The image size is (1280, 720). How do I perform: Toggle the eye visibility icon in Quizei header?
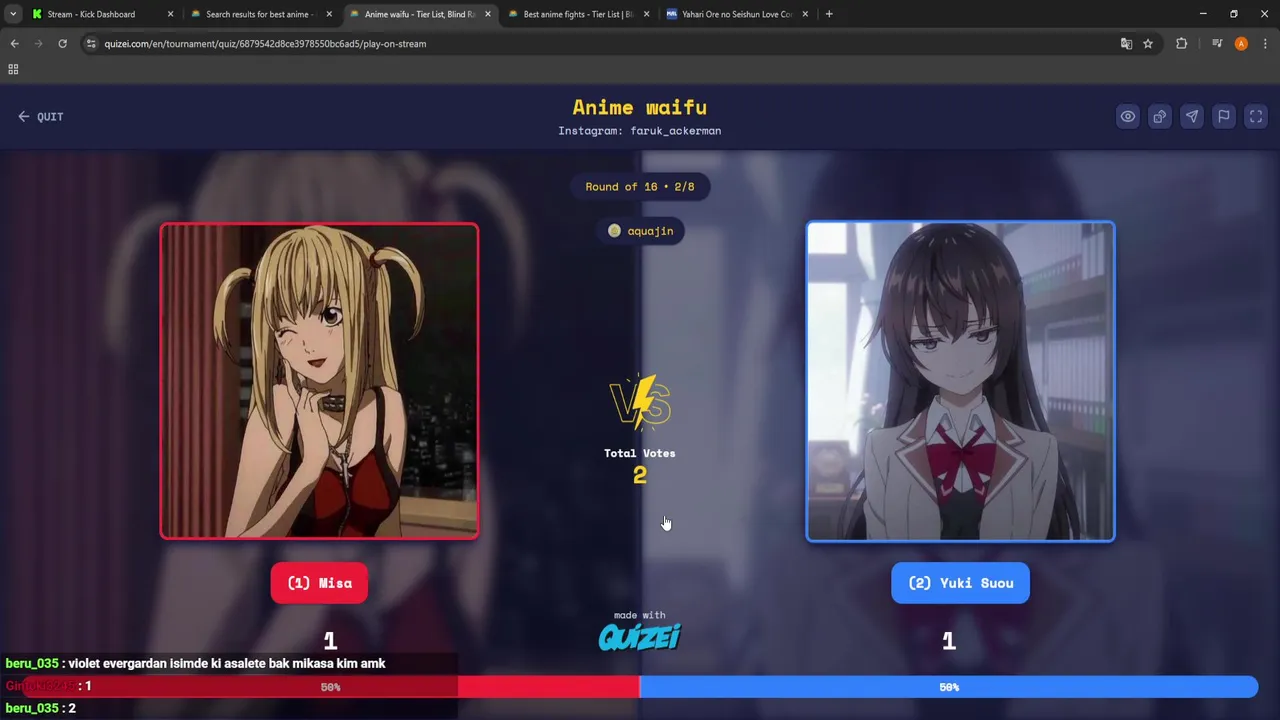point(1127,116)
